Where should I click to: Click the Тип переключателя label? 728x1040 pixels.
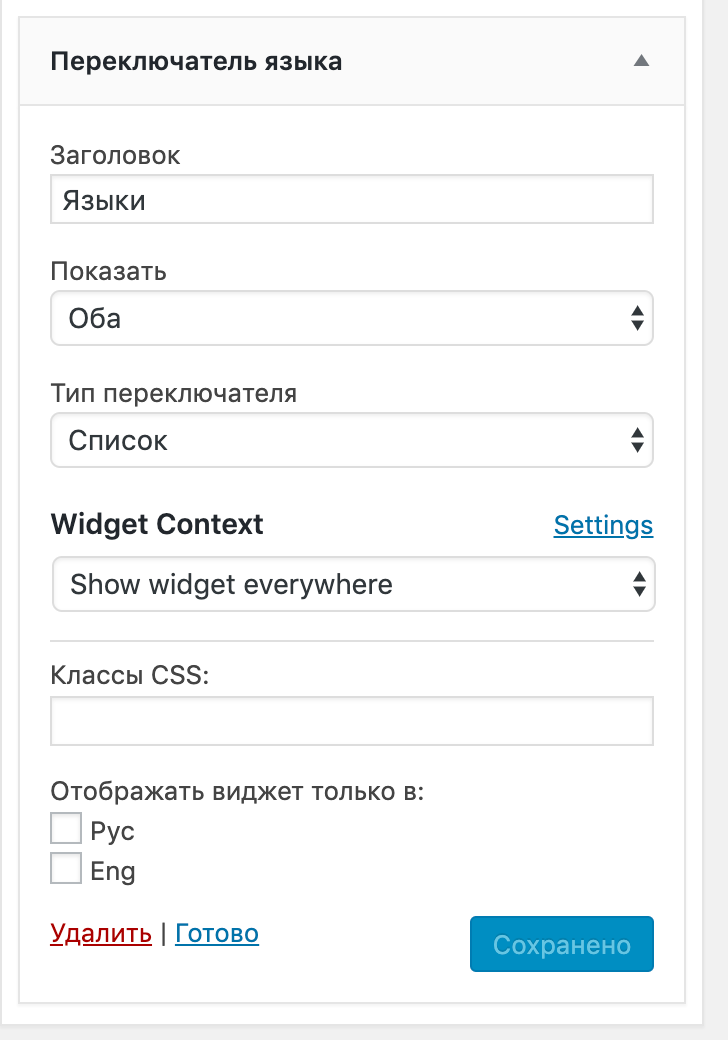click(x=173, y=393)
